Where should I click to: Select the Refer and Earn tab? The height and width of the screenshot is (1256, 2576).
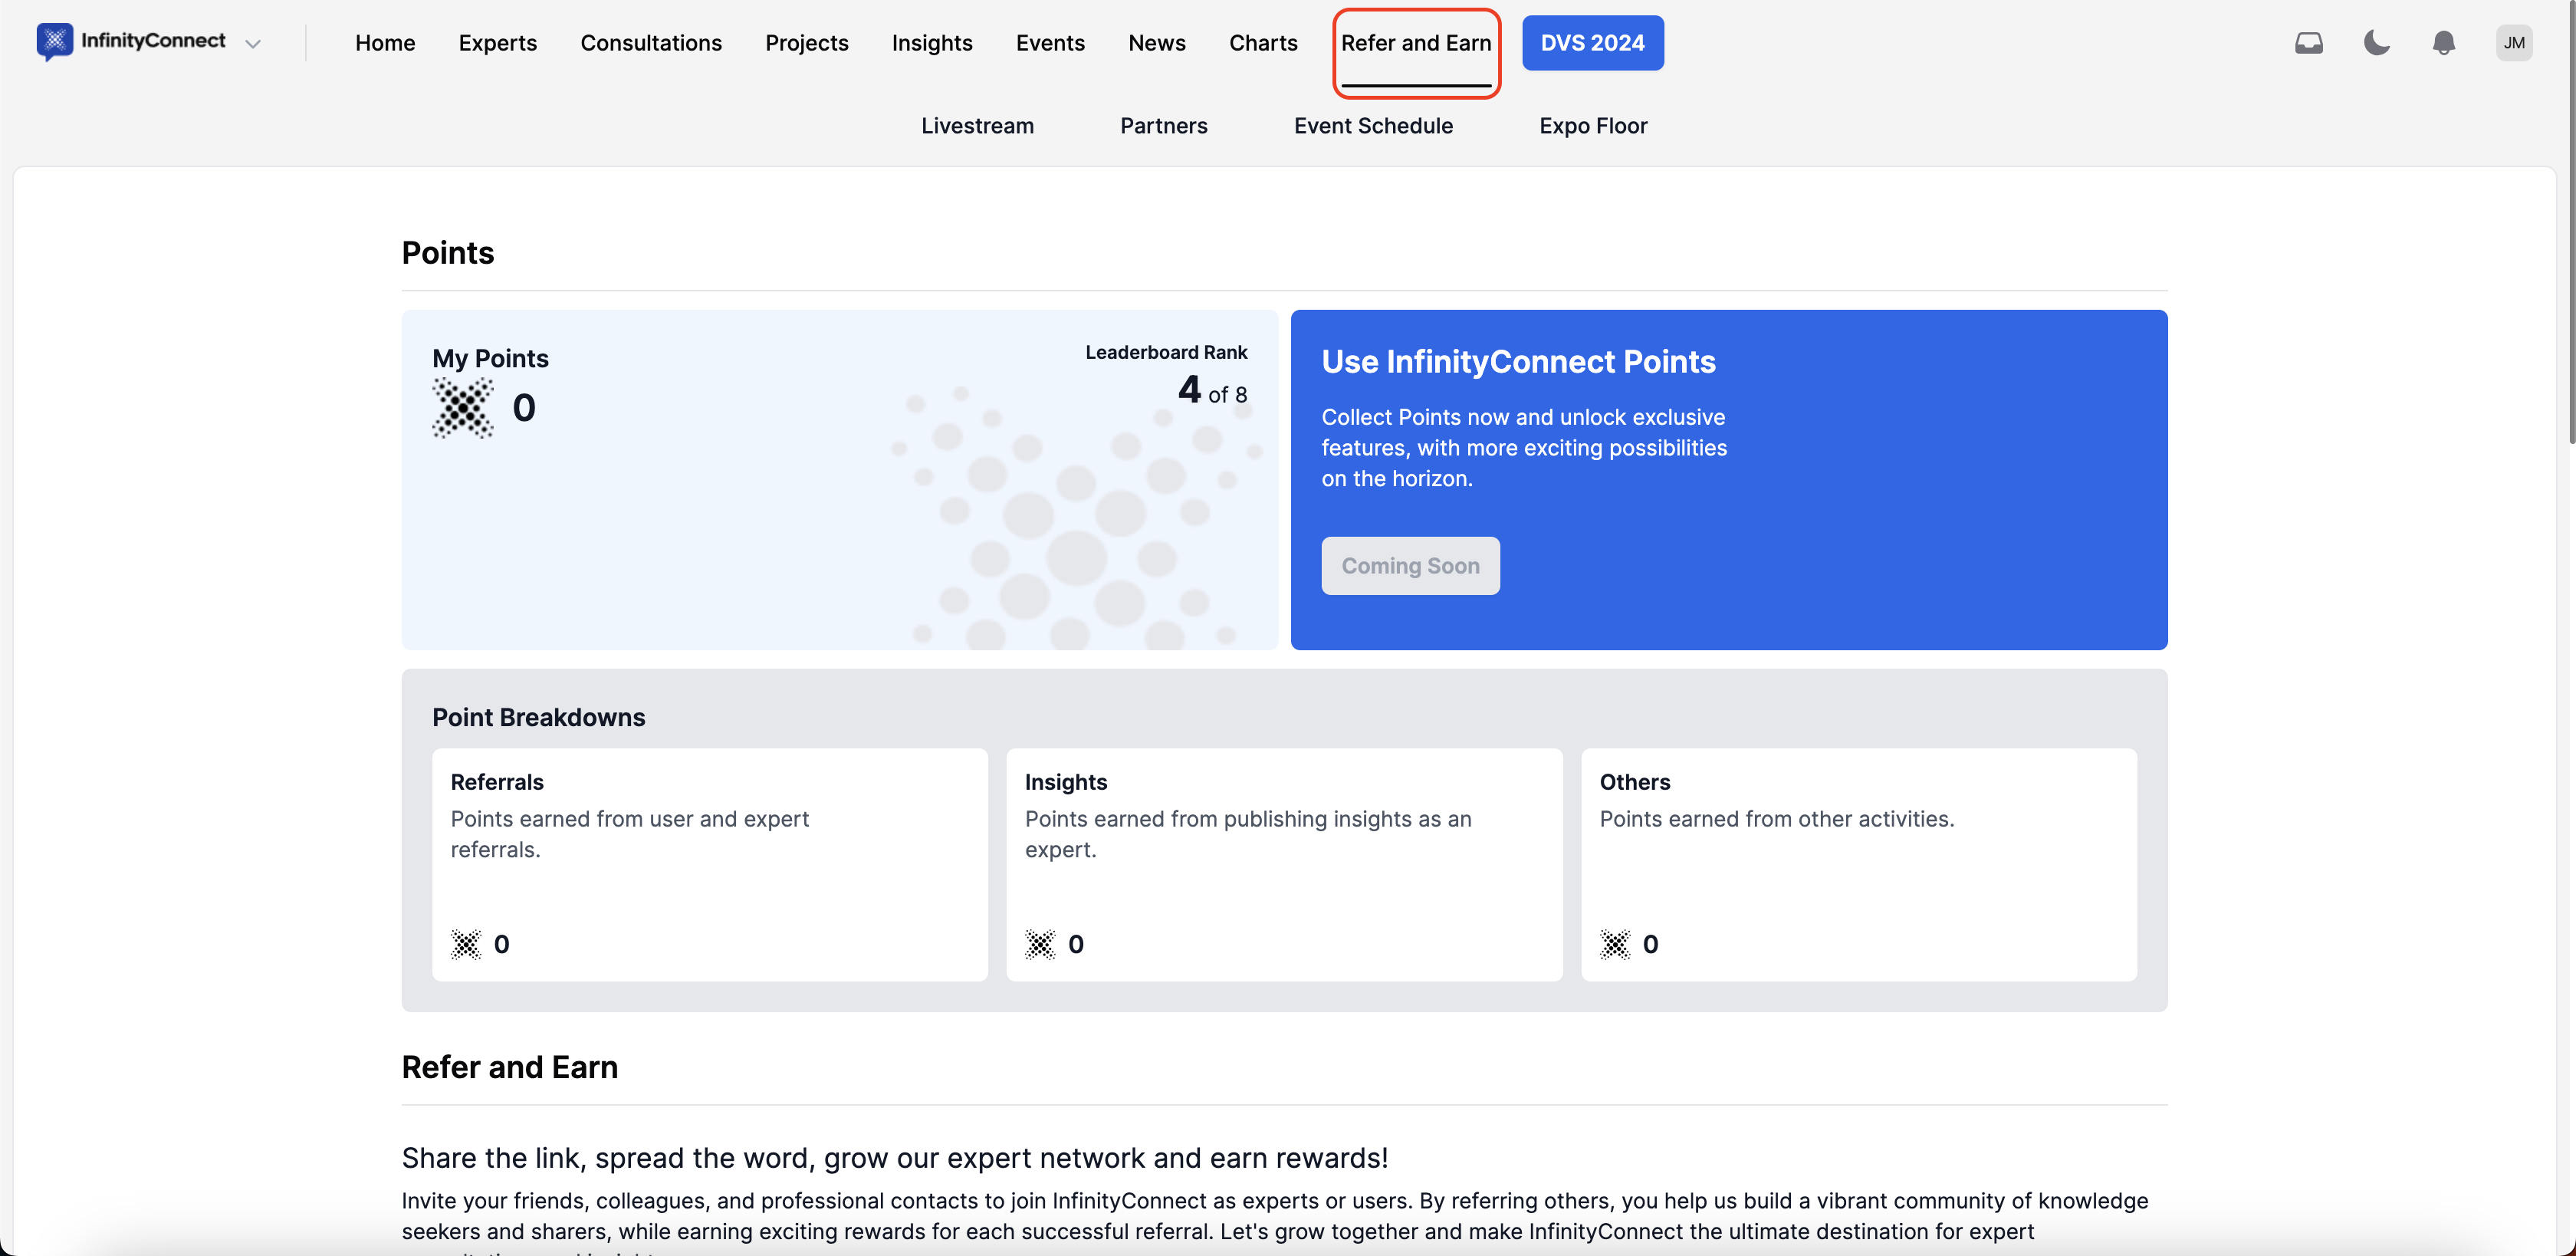[x=1416, y=43]
